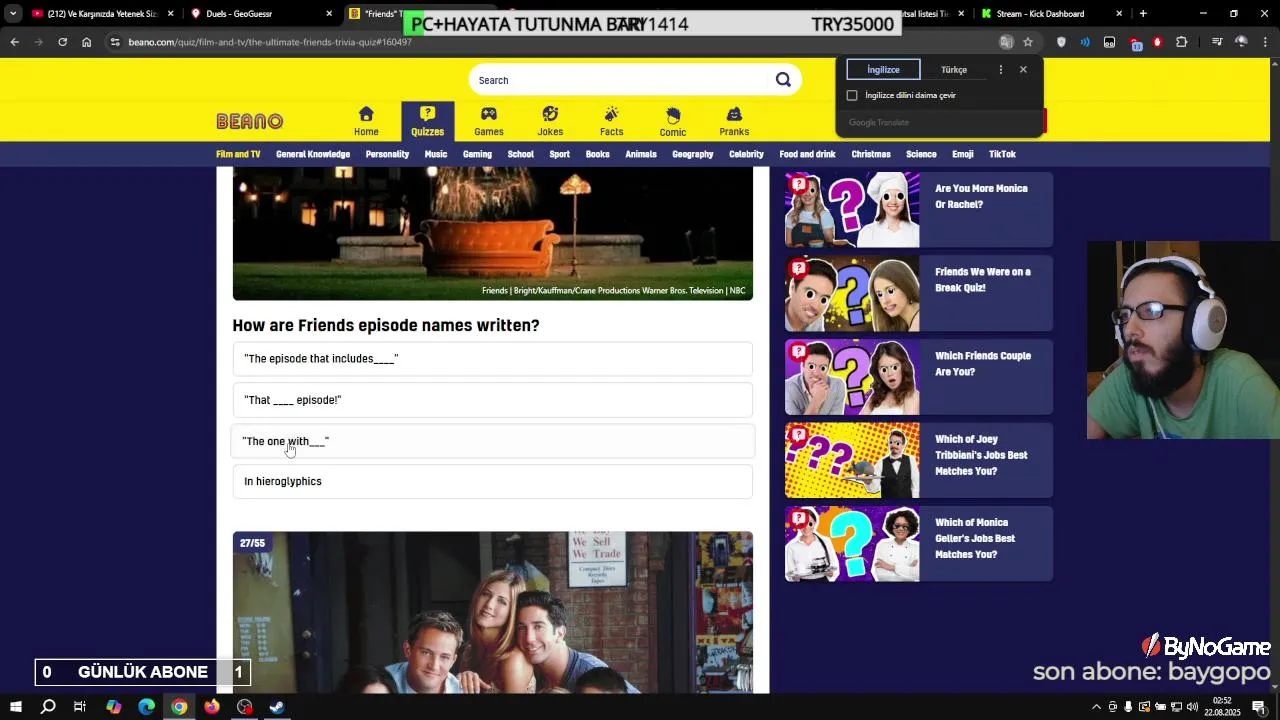
Task: Close the translate popup
Action: point(1023,70)
